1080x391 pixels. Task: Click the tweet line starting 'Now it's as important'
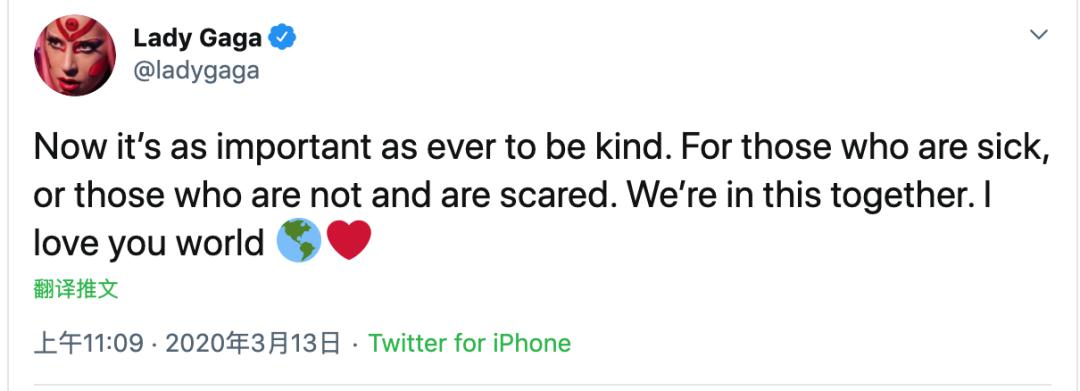[541, 149]
